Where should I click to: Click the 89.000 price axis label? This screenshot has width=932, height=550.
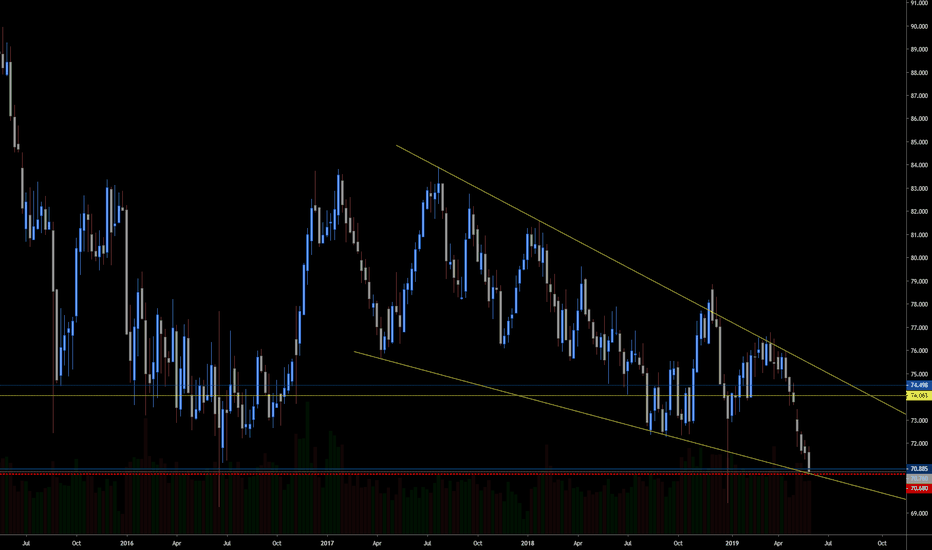coord(919,49)
